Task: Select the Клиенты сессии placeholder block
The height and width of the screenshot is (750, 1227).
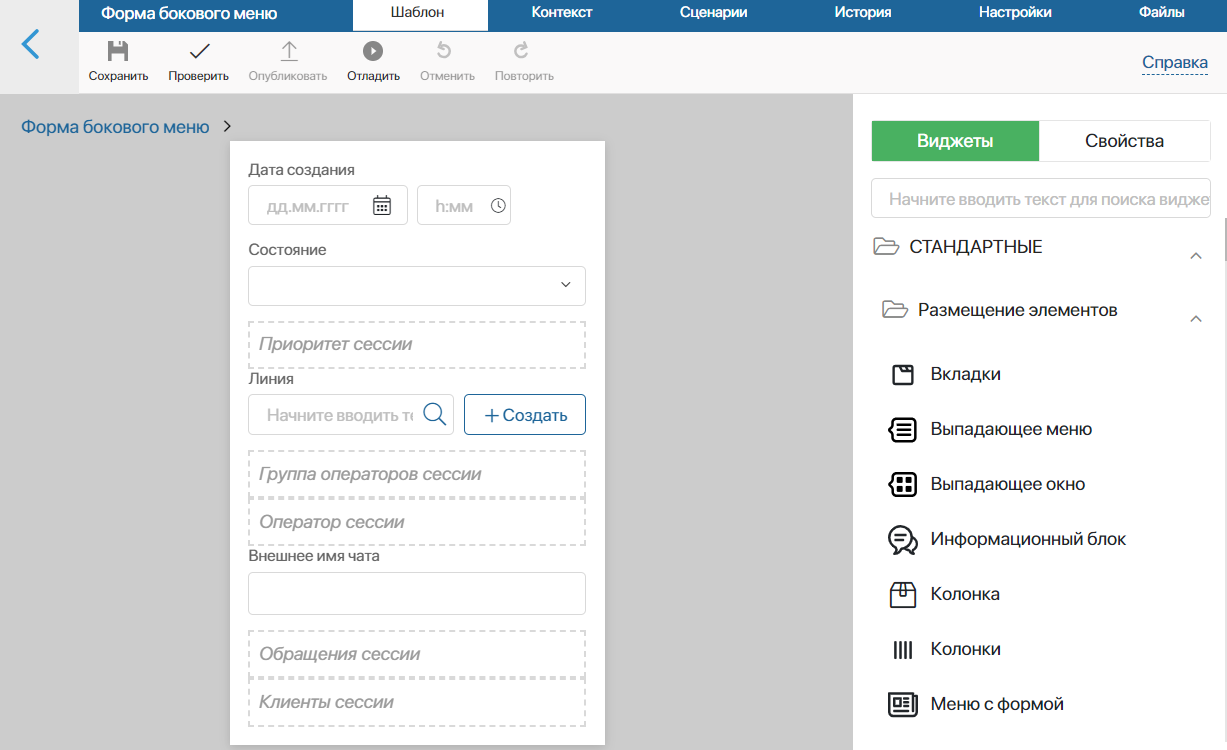Action: pos(417,702)
